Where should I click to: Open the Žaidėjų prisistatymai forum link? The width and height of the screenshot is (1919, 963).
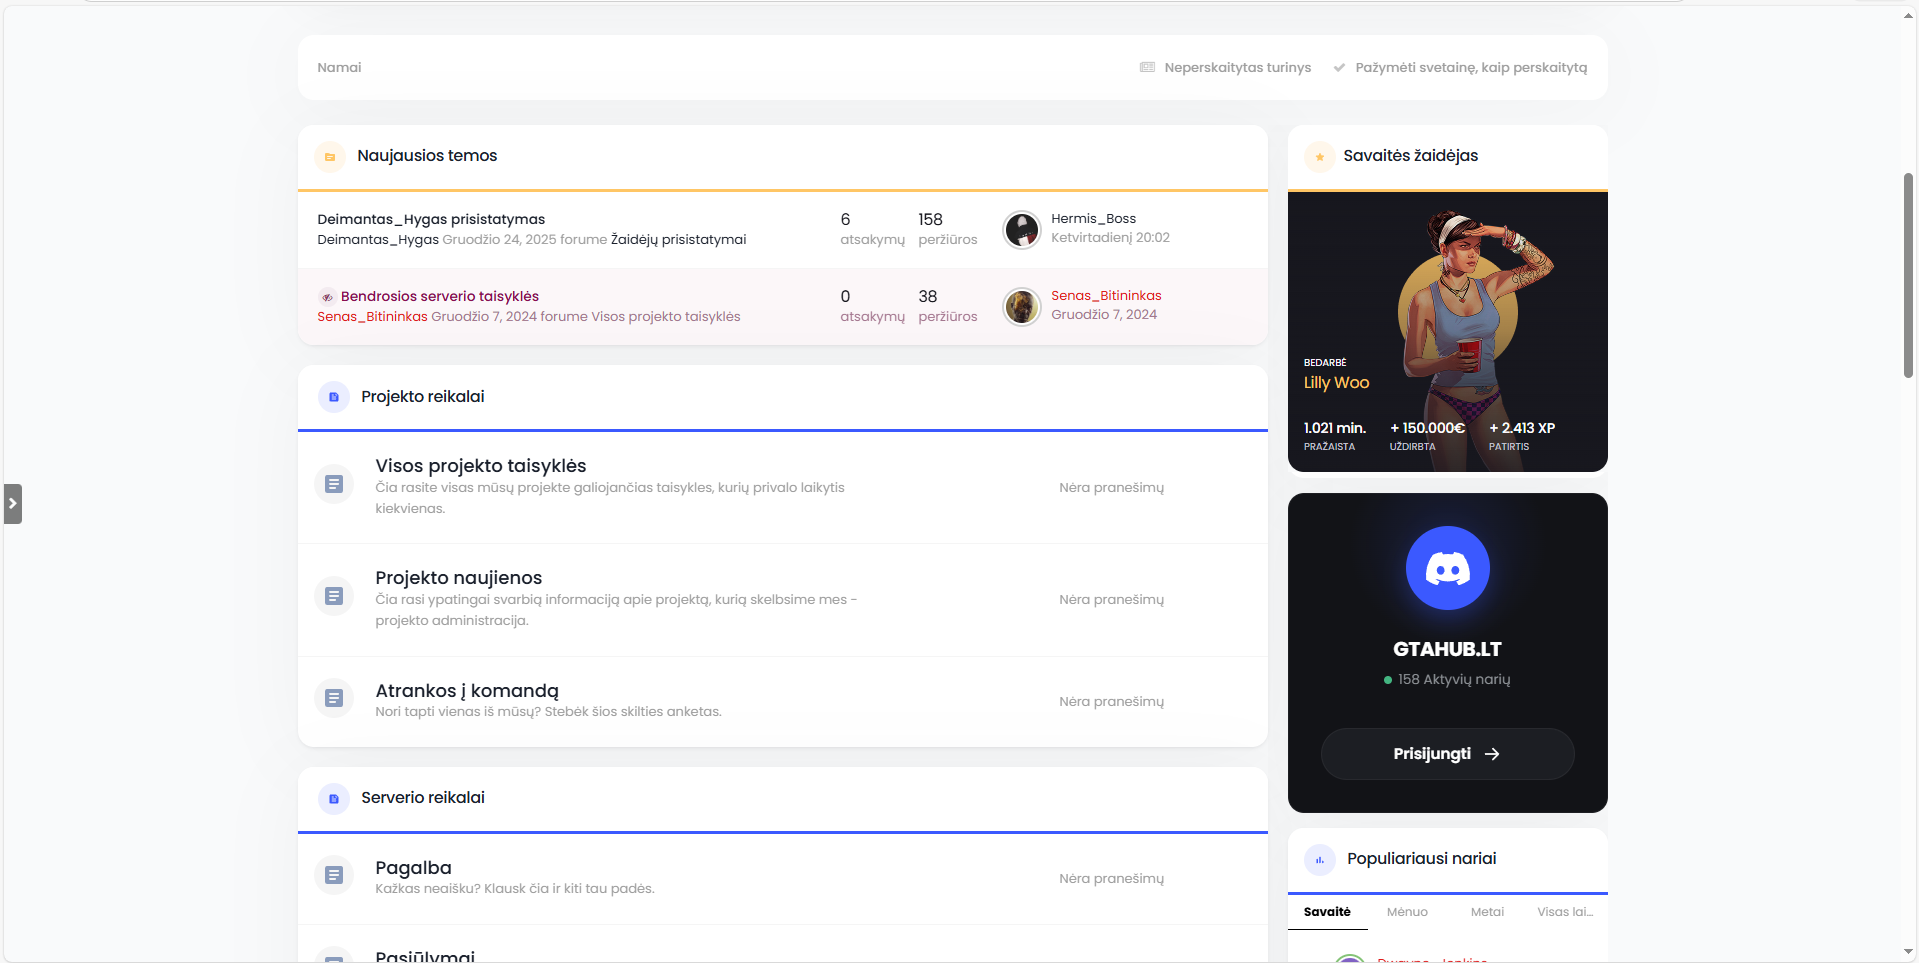pos(678,240)
